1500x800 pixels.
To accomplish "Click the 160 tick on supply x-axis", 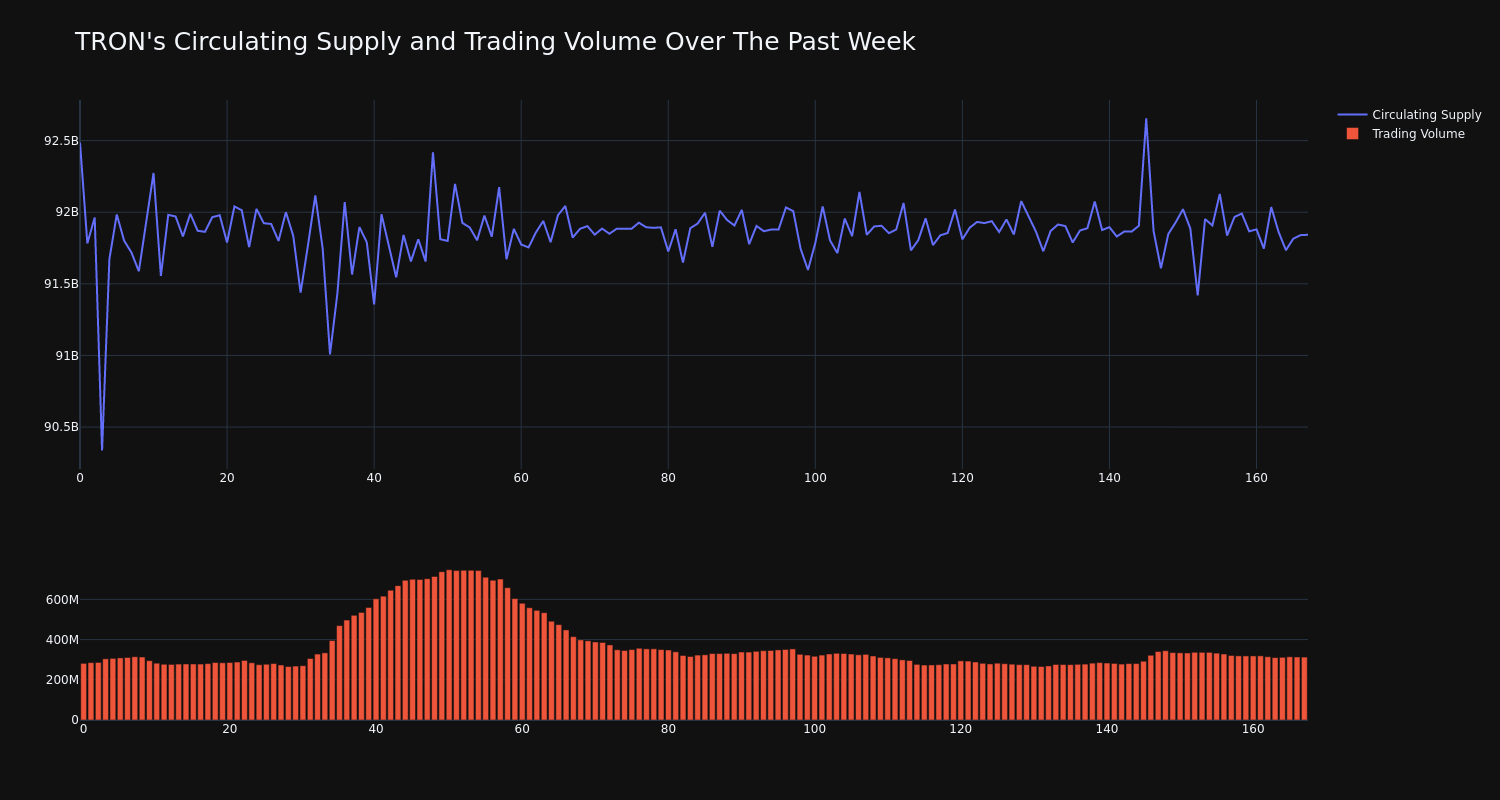I will coord(1256,478).
